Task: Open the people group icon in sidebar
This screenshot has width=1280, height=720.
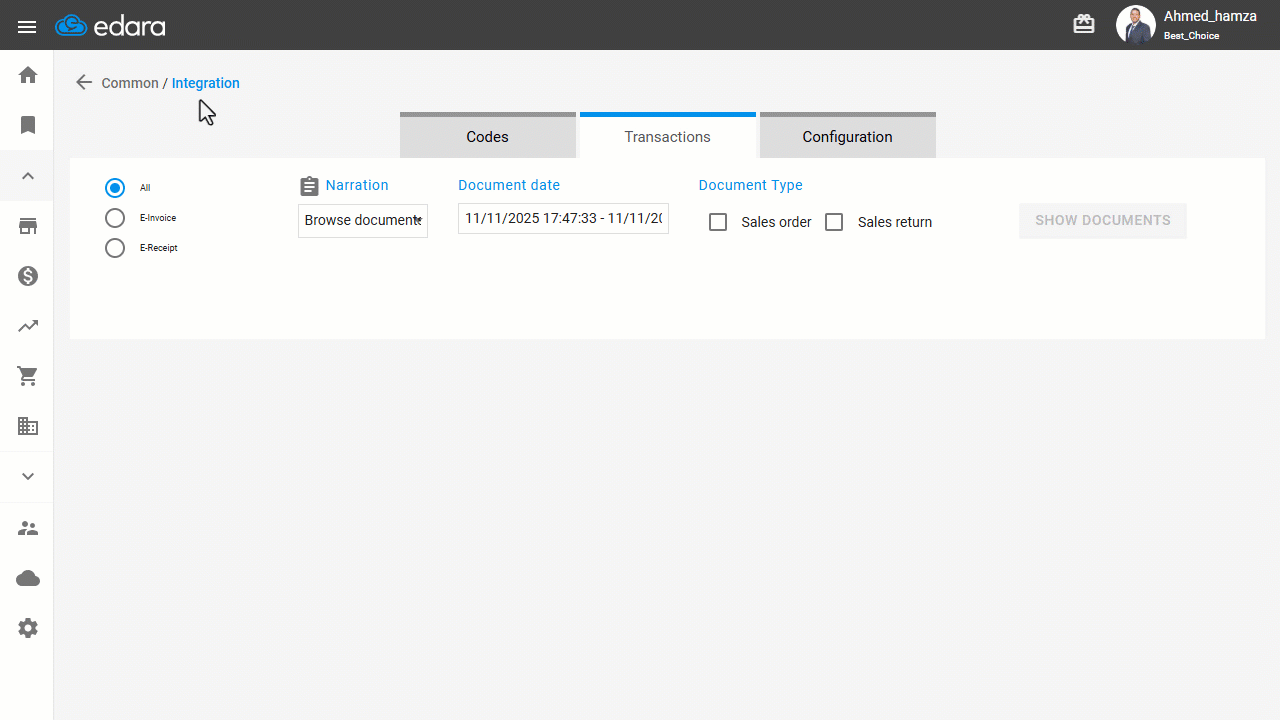Action: click(x=28, y=528)
